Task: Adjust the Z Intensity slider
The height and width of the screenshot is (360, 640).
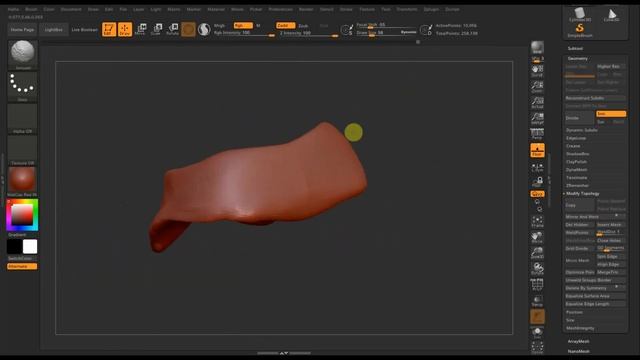Action: [x=309, y=33]
